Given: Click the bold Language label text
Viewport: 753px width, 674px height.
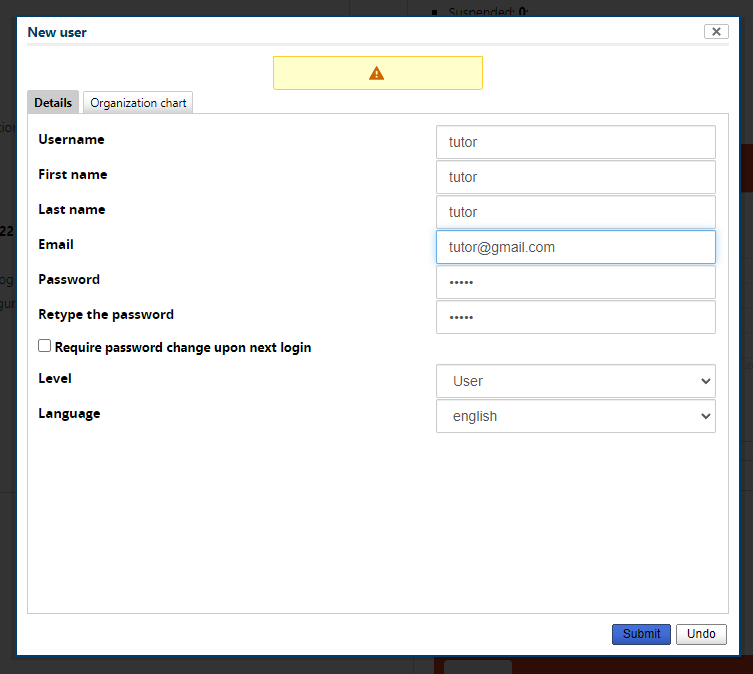Looking at the screenshot, I should pos(69,413).
